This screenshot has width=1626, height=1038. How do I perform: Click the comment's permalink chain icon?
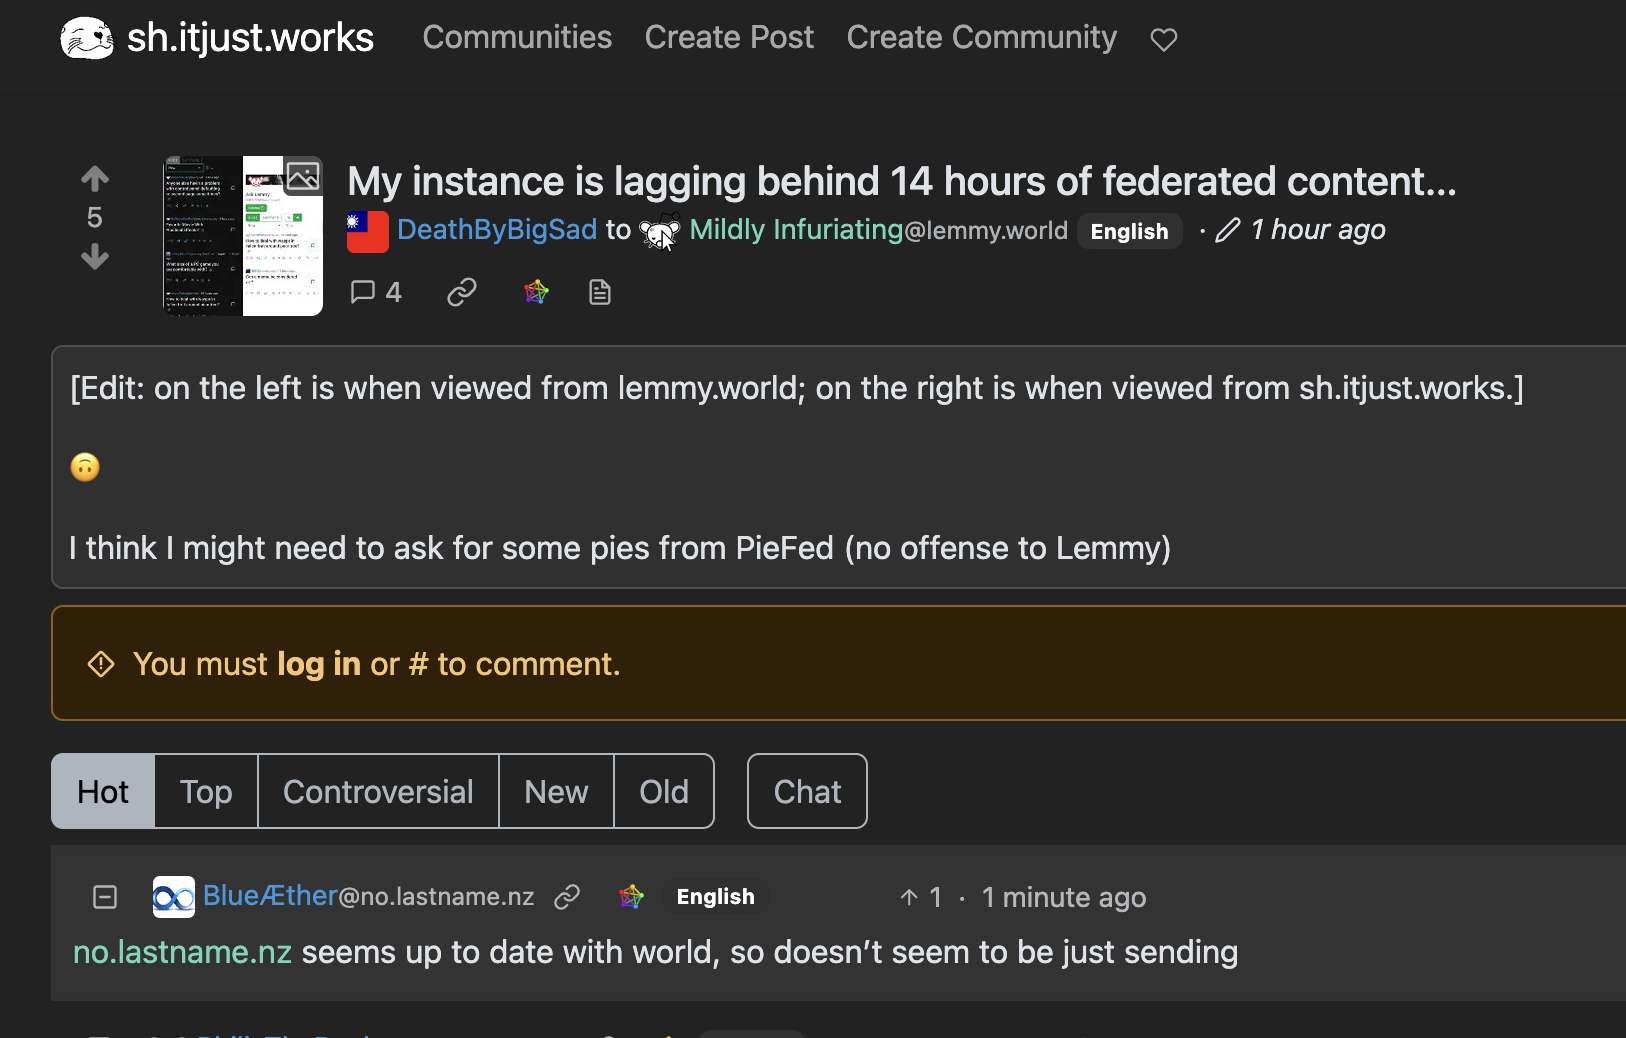point(567,897)
